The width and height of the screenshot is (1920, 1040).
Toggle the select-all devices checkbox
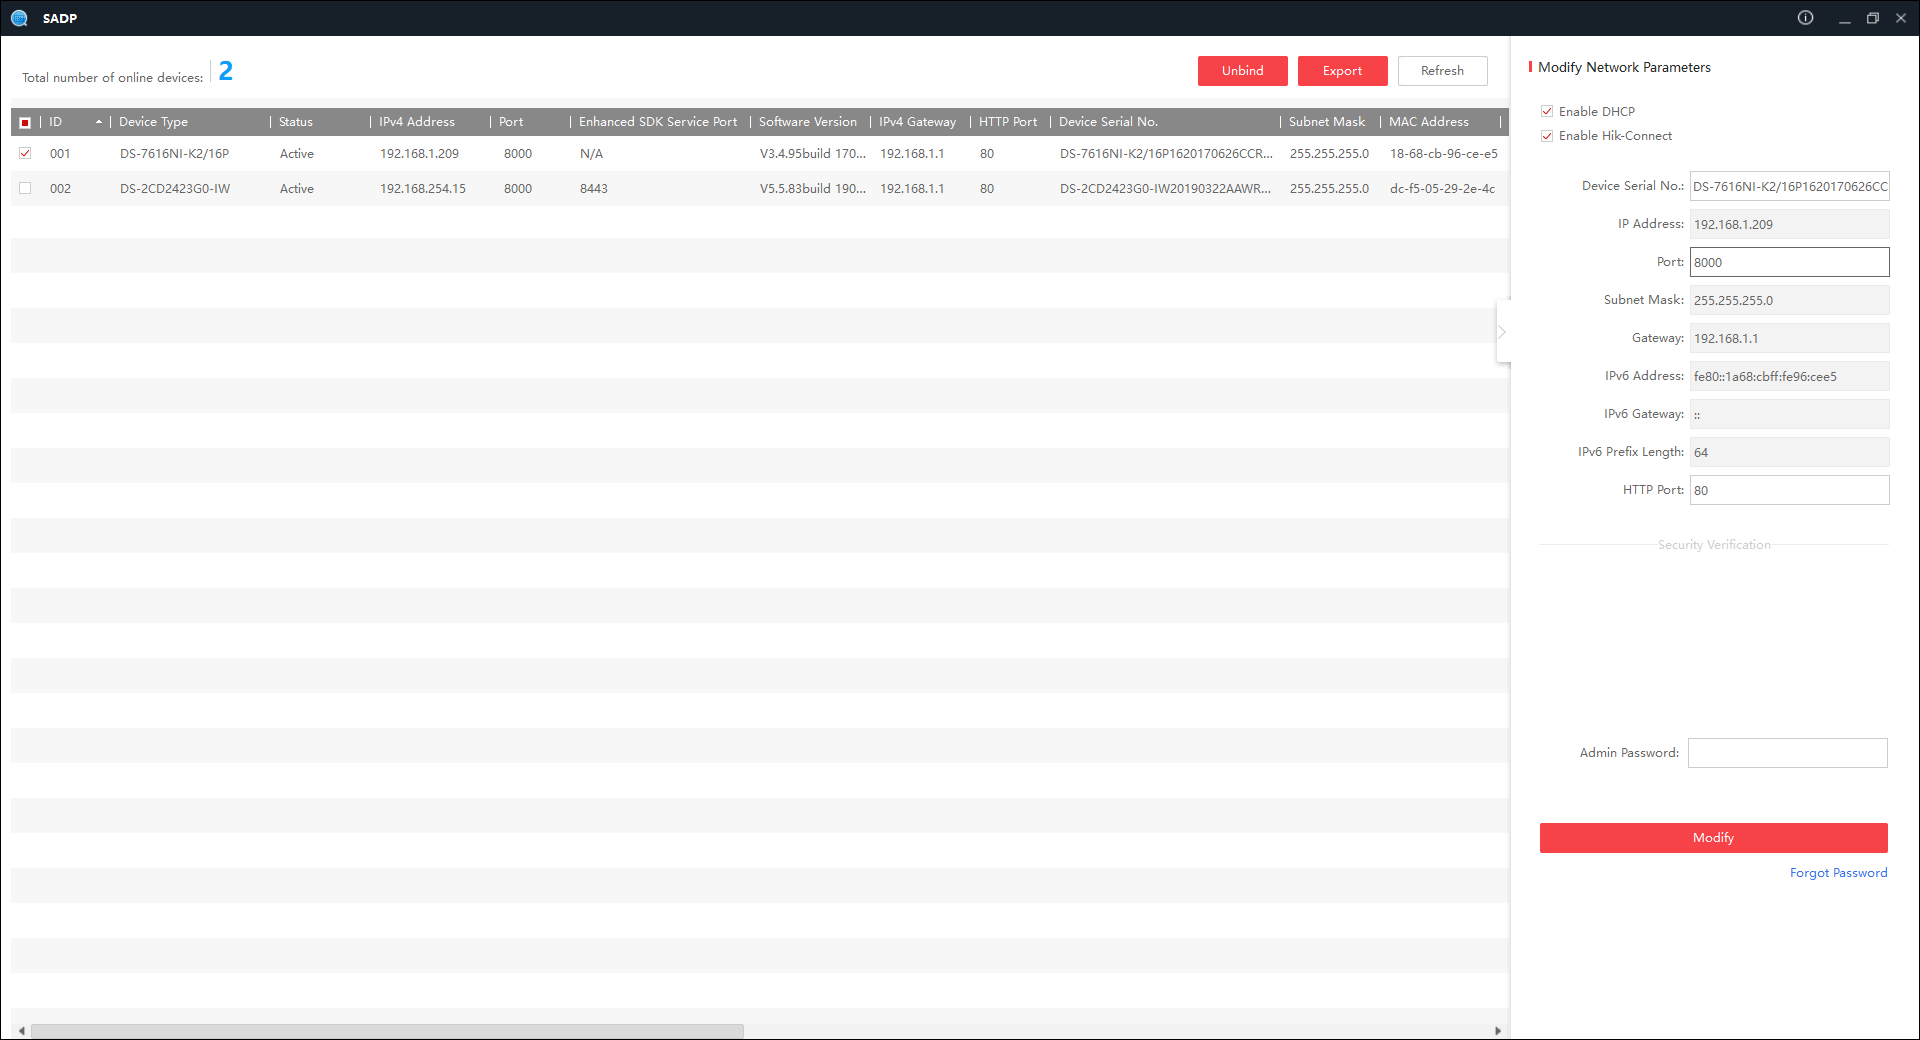[25, 122]
